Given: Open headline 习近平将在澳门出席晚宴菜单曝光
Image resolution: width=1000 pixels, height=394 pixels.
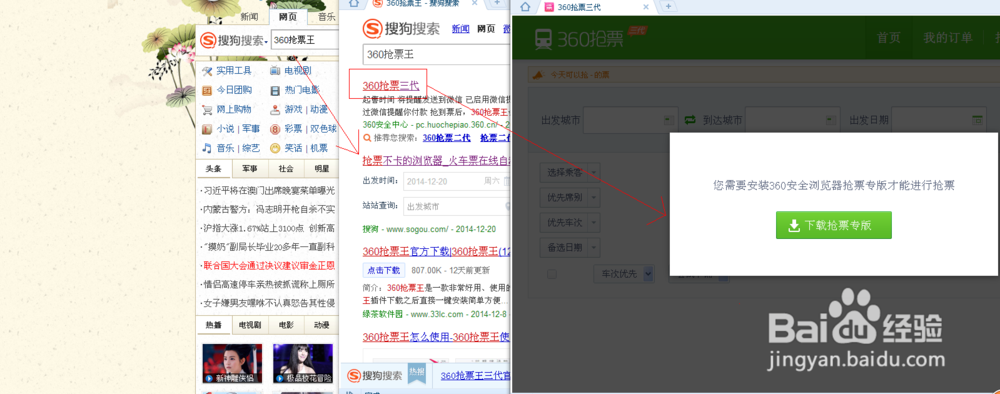Looking at the screenshot, I should tap(268, 191).
